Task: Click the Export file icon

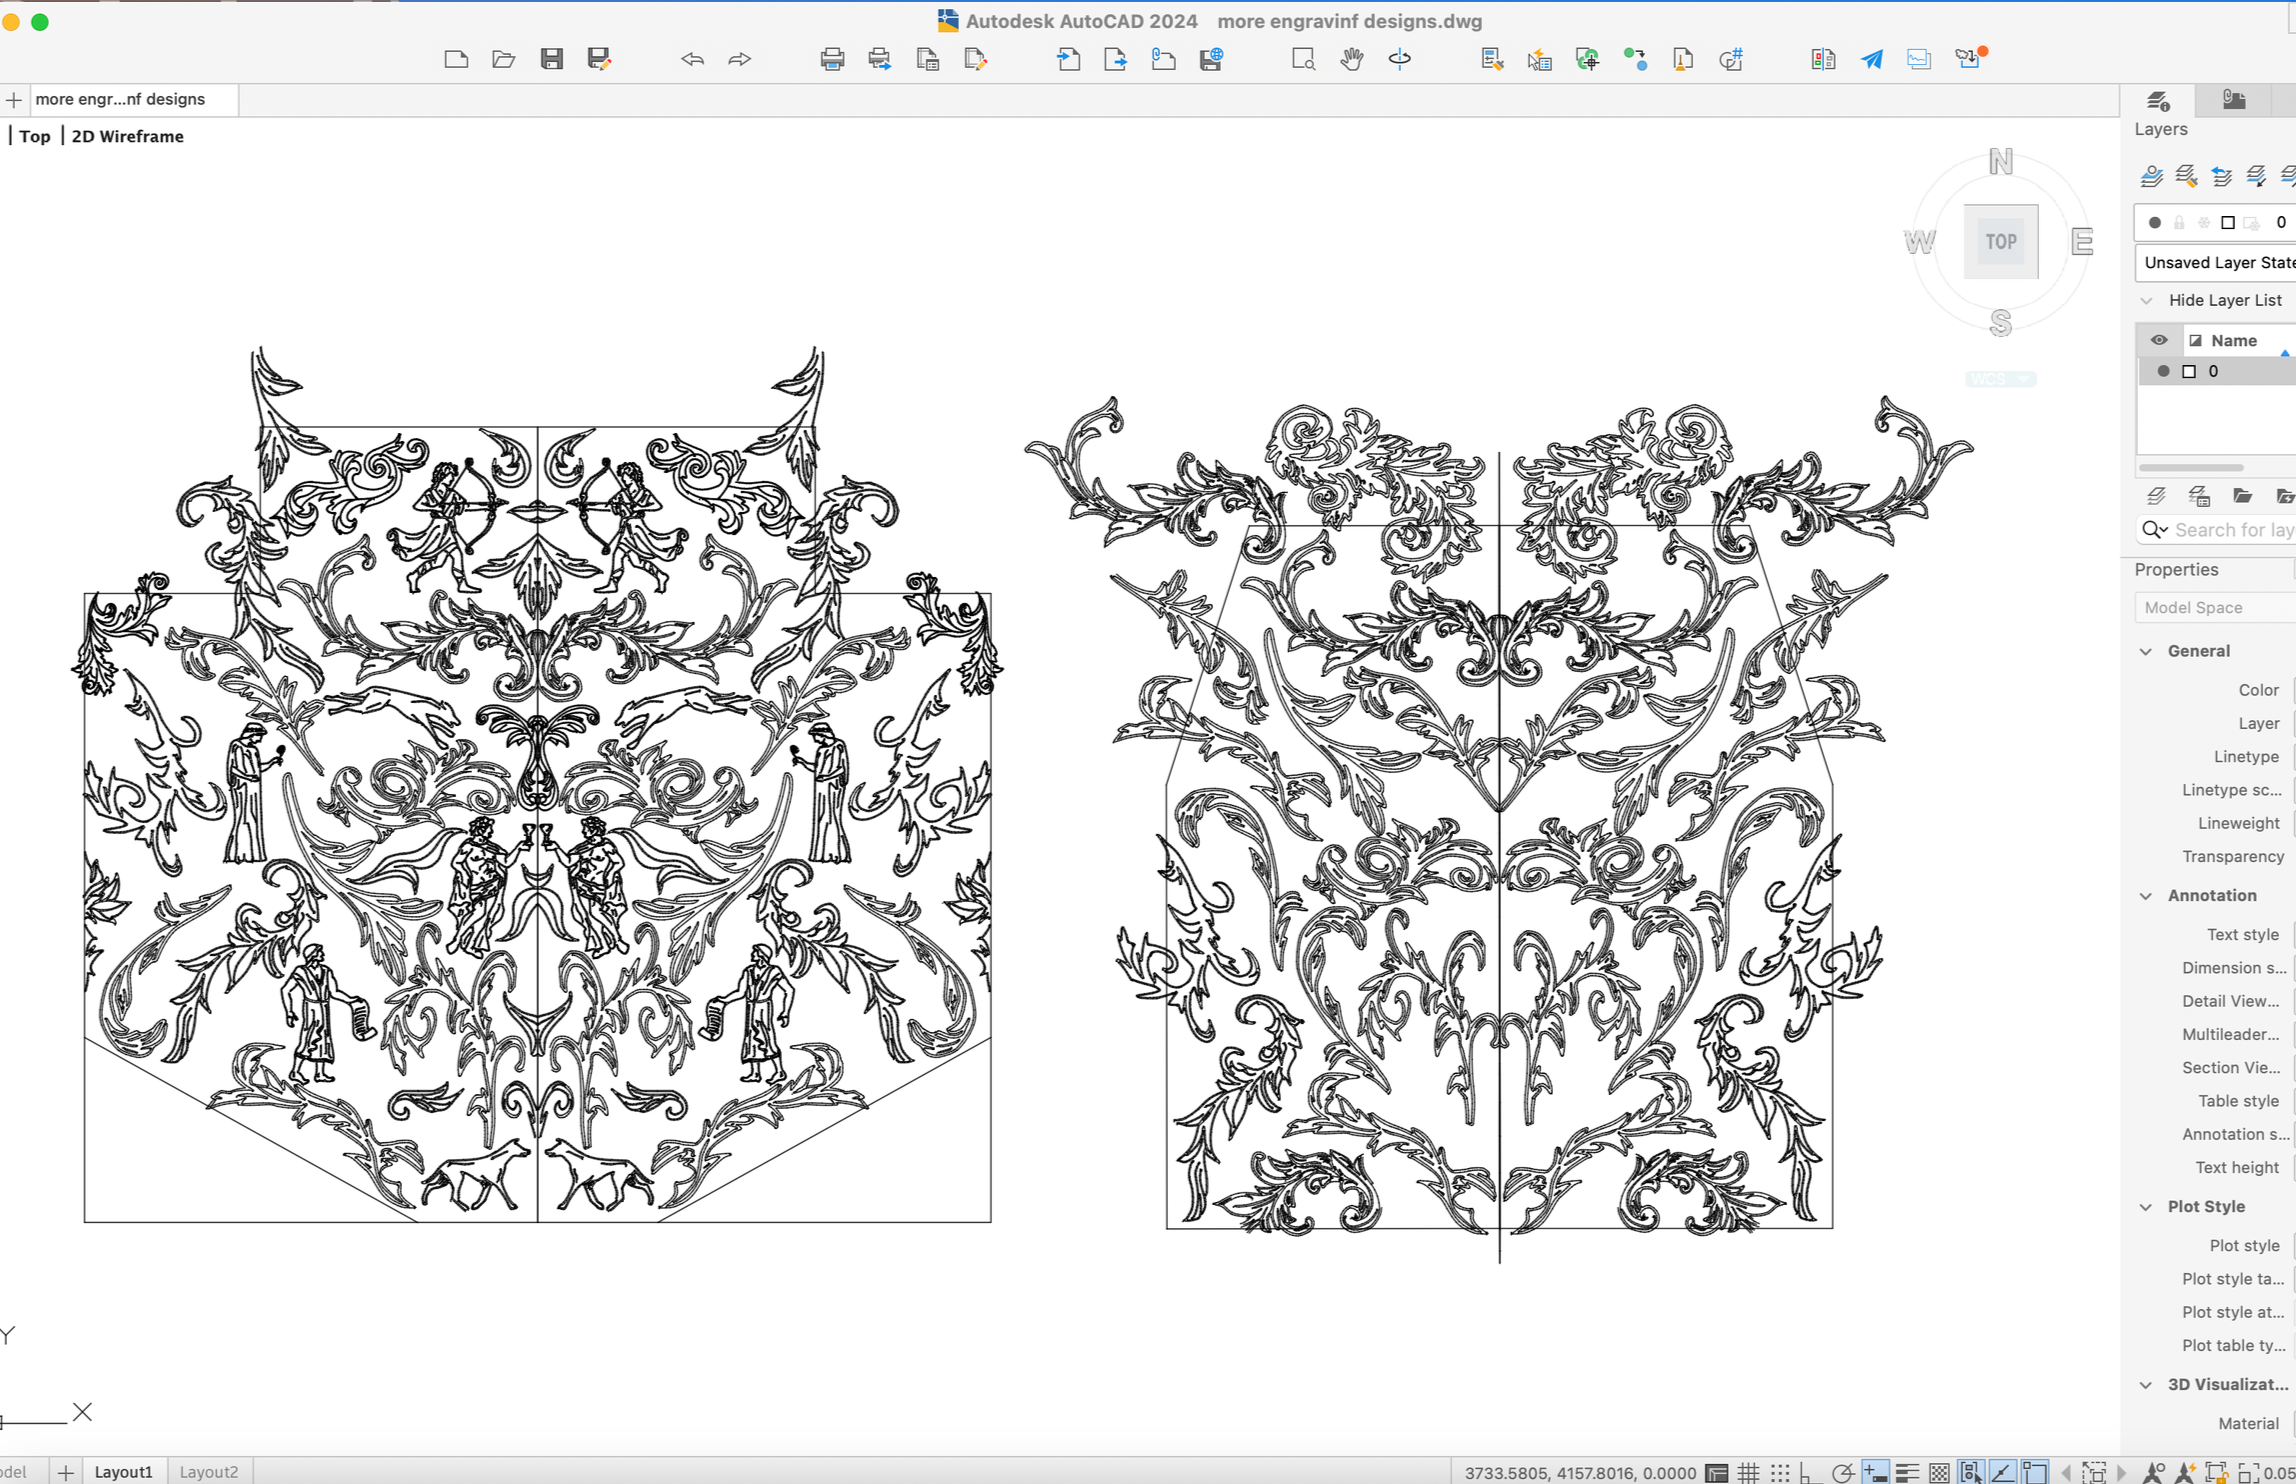Action: point(1116,59)
